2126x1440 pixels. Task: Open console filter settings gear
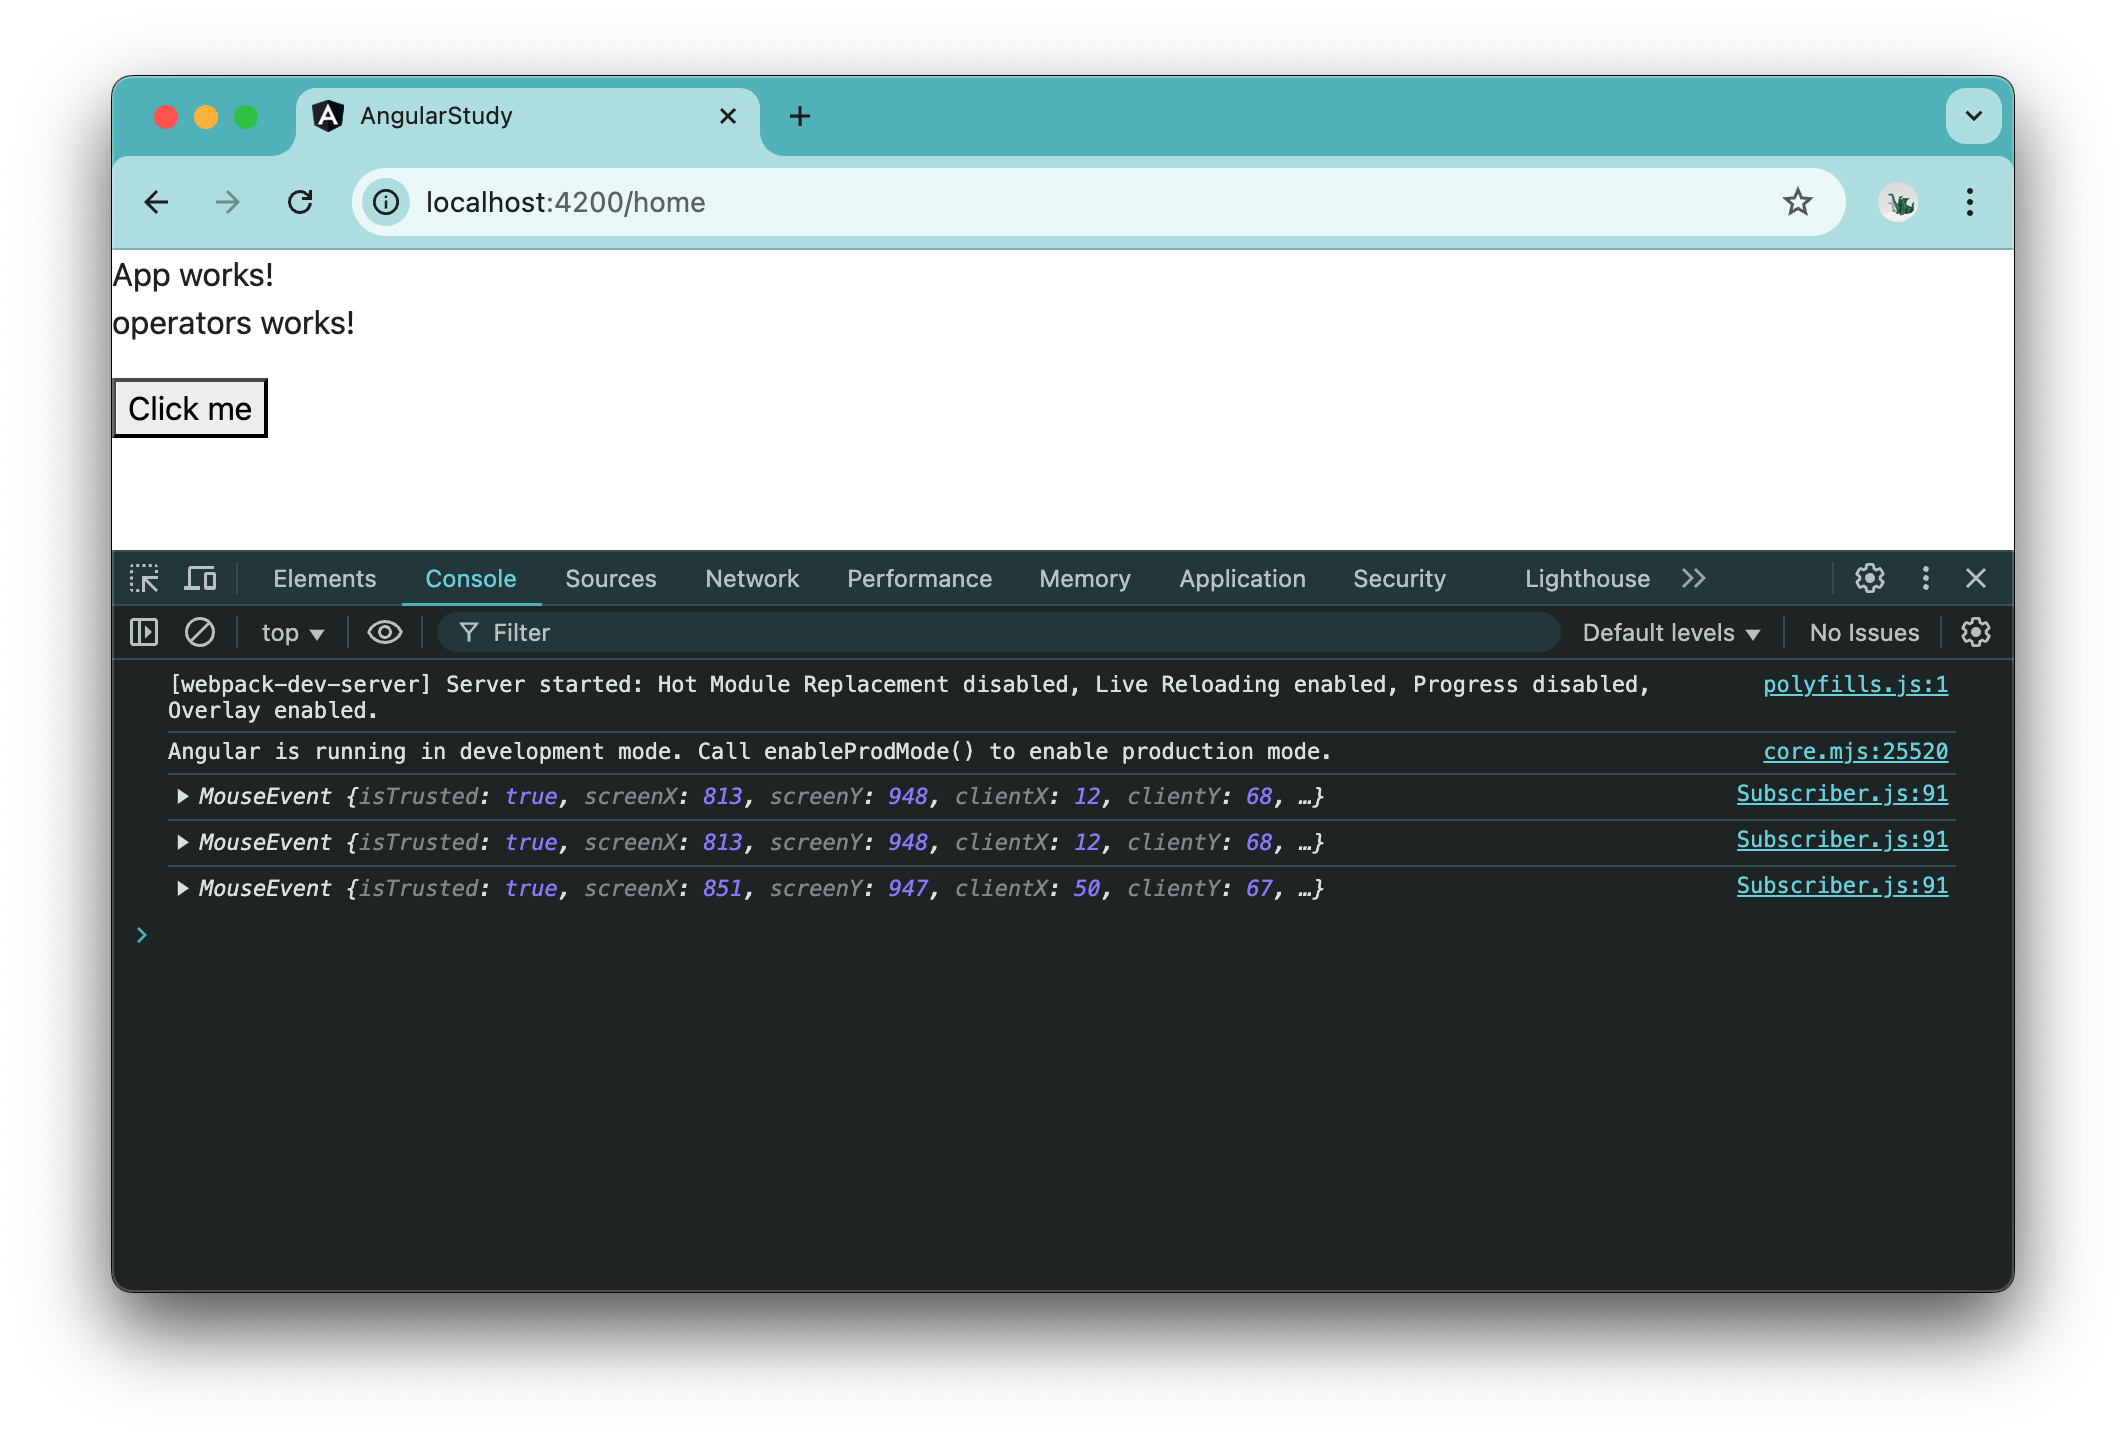[x=1976, y=632]
